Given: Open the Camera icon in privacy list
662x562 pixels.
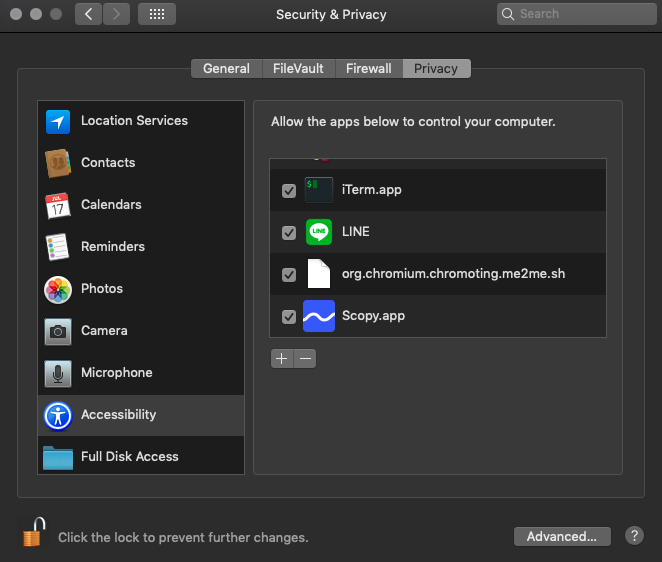Looking at the screenshot, I should tap(58, 331).
